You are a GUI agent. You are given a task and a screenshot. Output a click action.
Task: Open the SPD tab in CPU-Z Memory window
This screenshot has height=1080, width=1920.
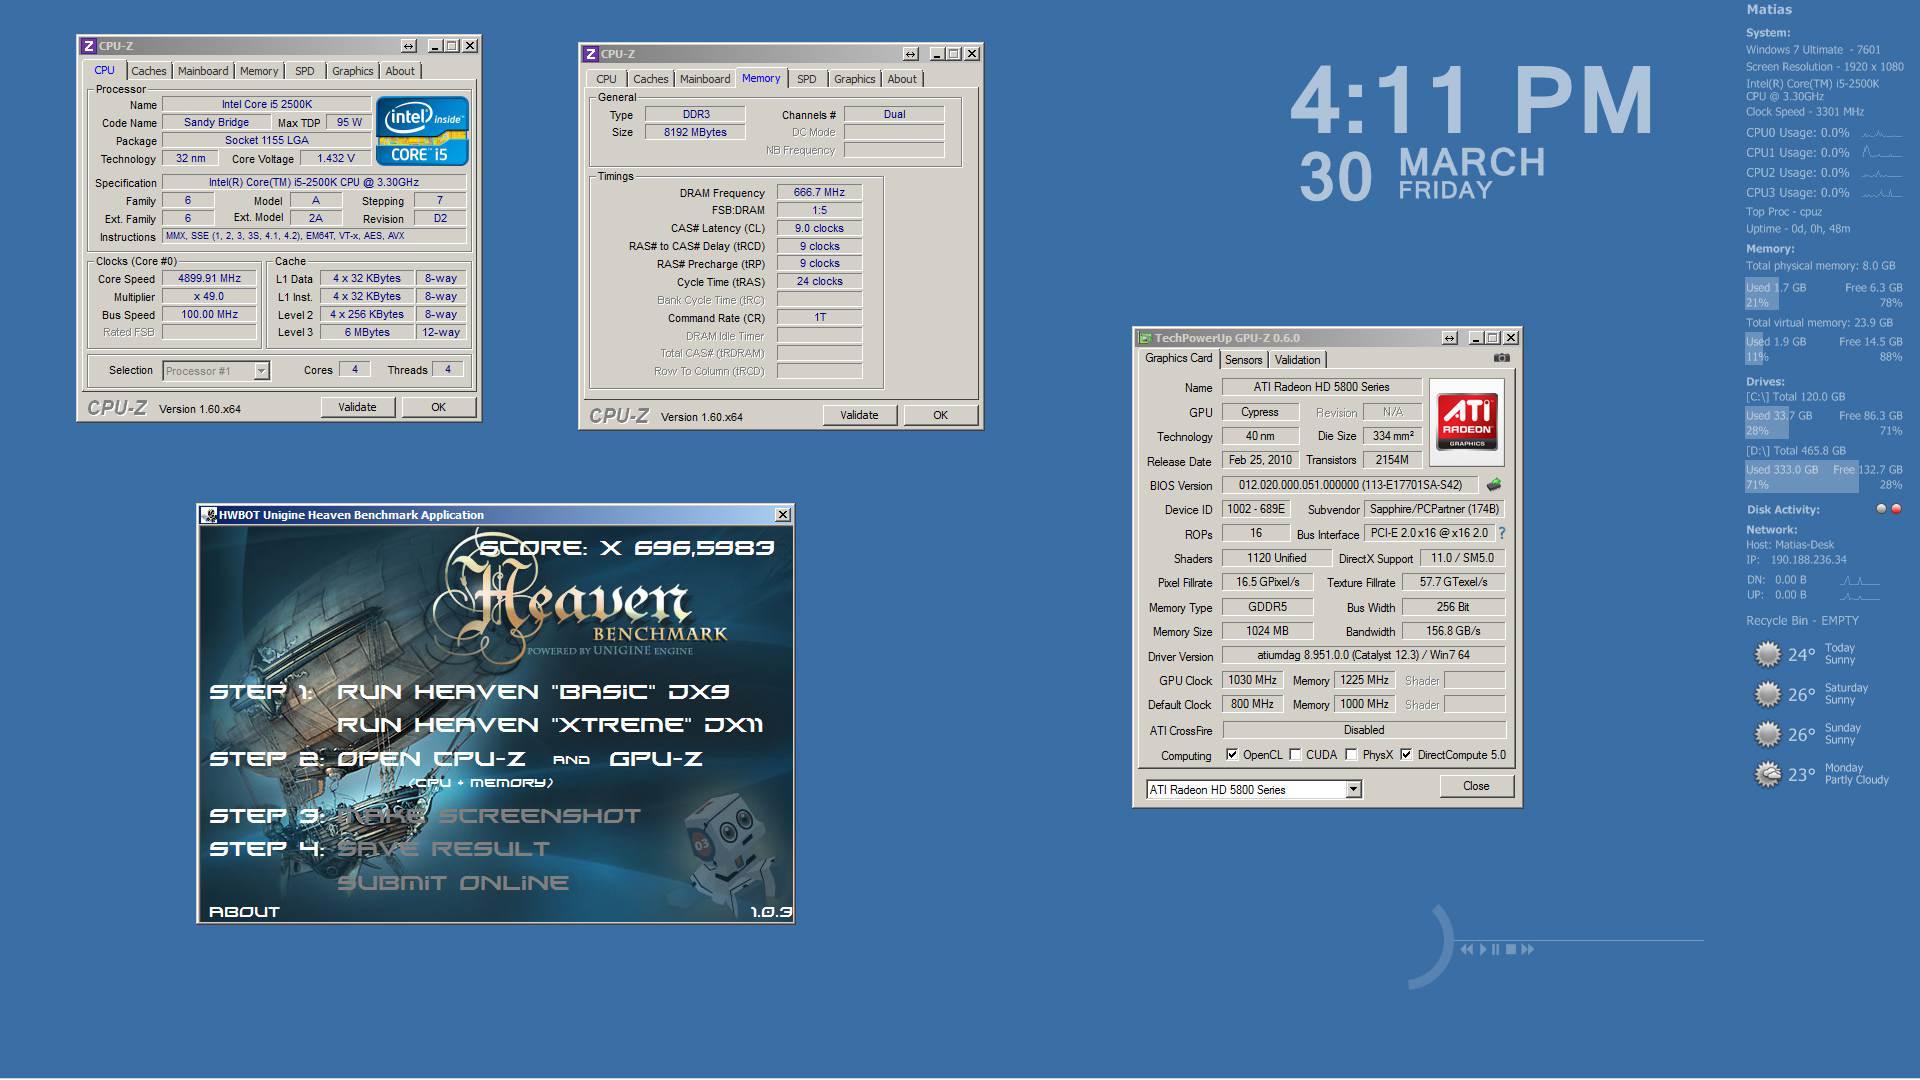click(807, 79)
